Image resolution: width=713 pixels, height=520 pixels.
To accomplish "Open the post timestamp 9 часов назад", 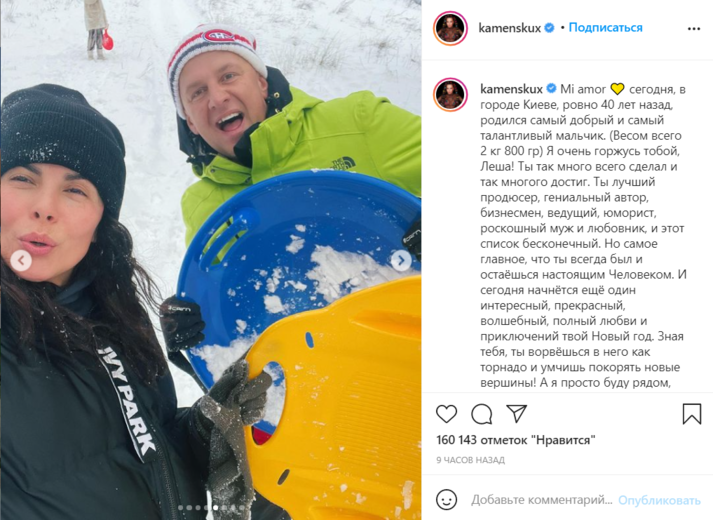I will [x=470, y=460].
